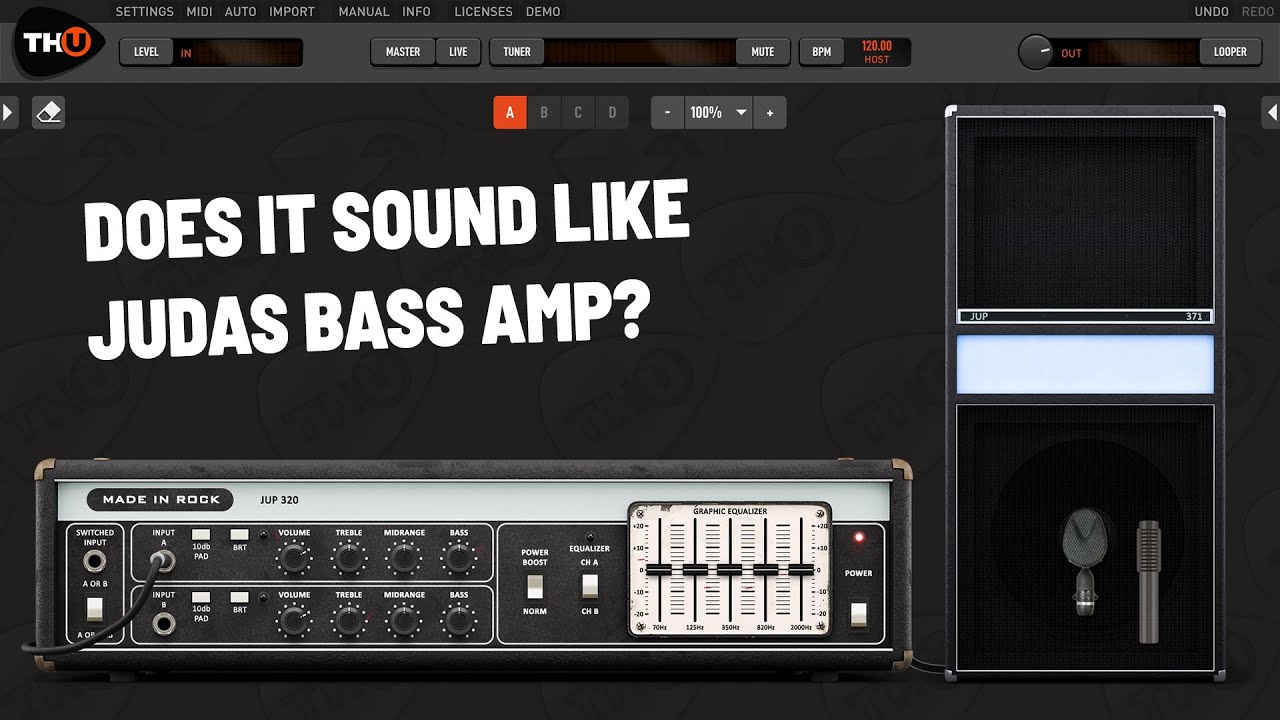Click the 820Hz equalizer slider
This screenshot has height=720, width=1280.
click(766, 569)
